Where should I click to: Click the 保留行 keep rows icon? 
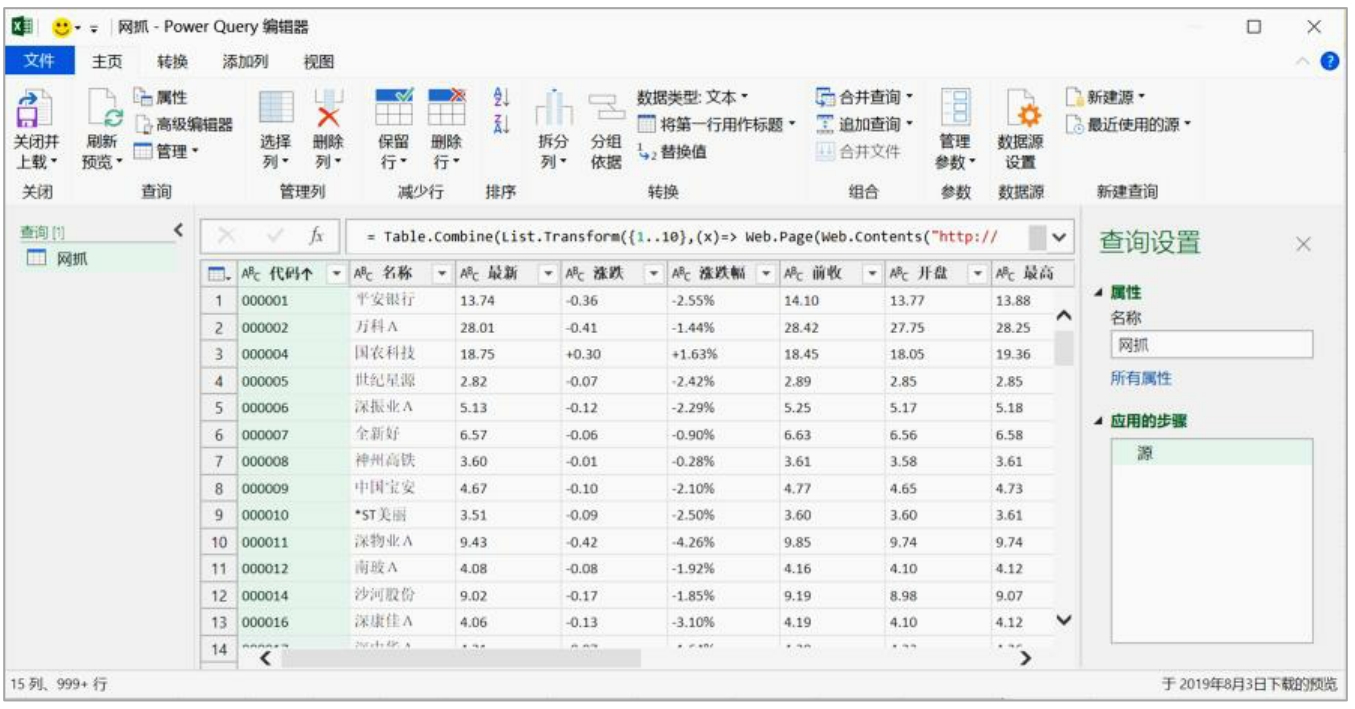click(394, 108)
